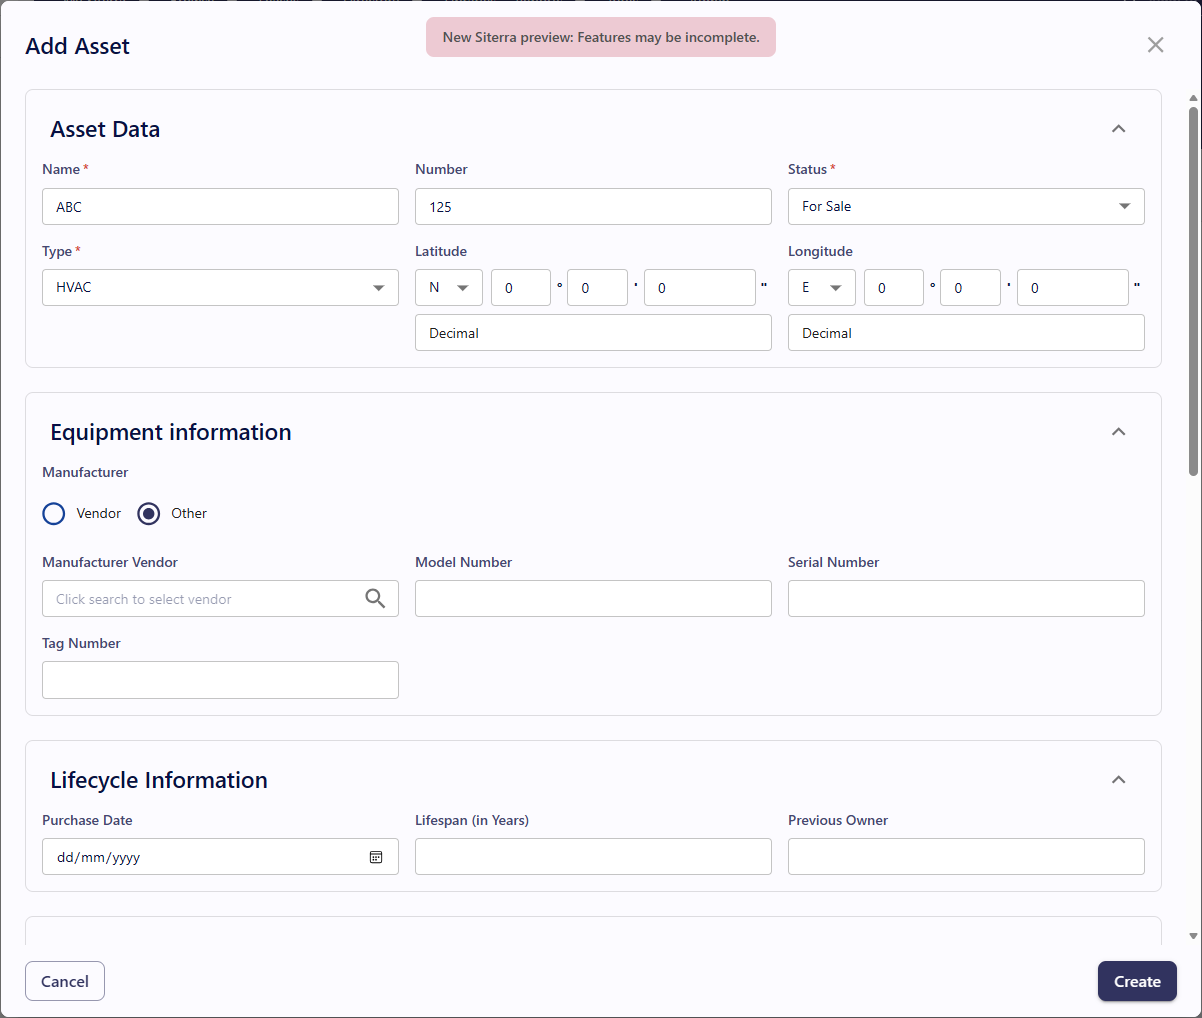
Task: Click the Latitude degrees field
Action: pos(521,287)
